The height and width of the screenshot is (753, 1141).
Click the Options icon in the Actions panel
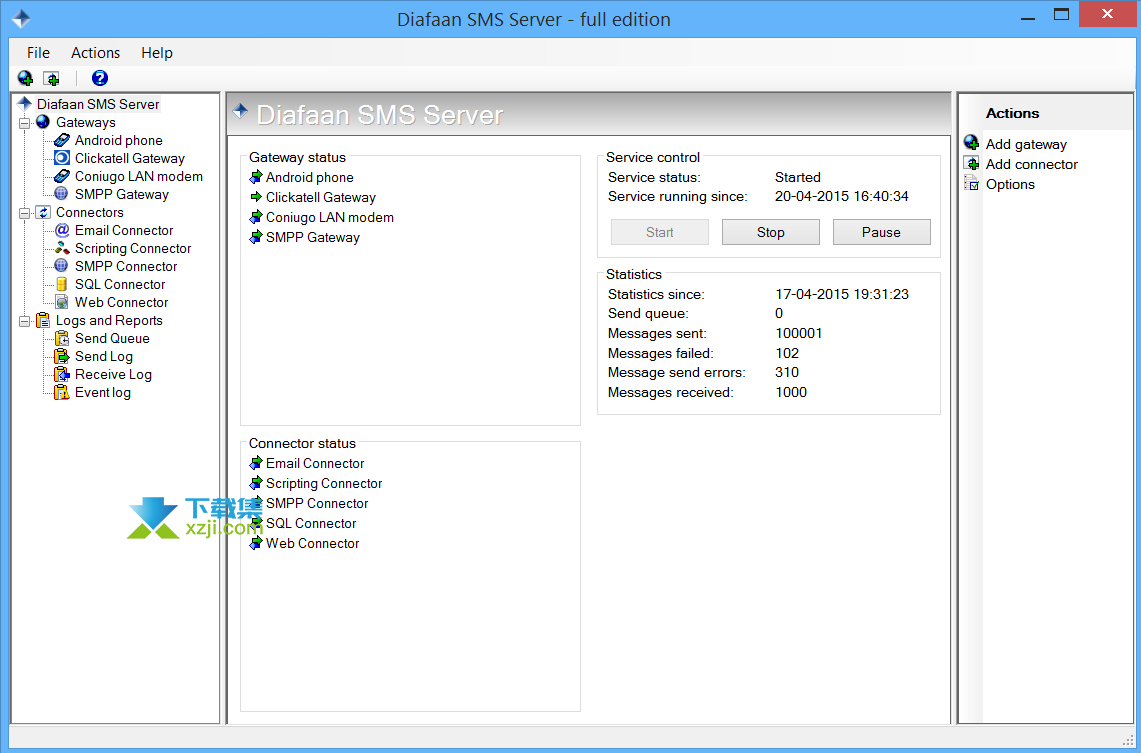point(971,183)
